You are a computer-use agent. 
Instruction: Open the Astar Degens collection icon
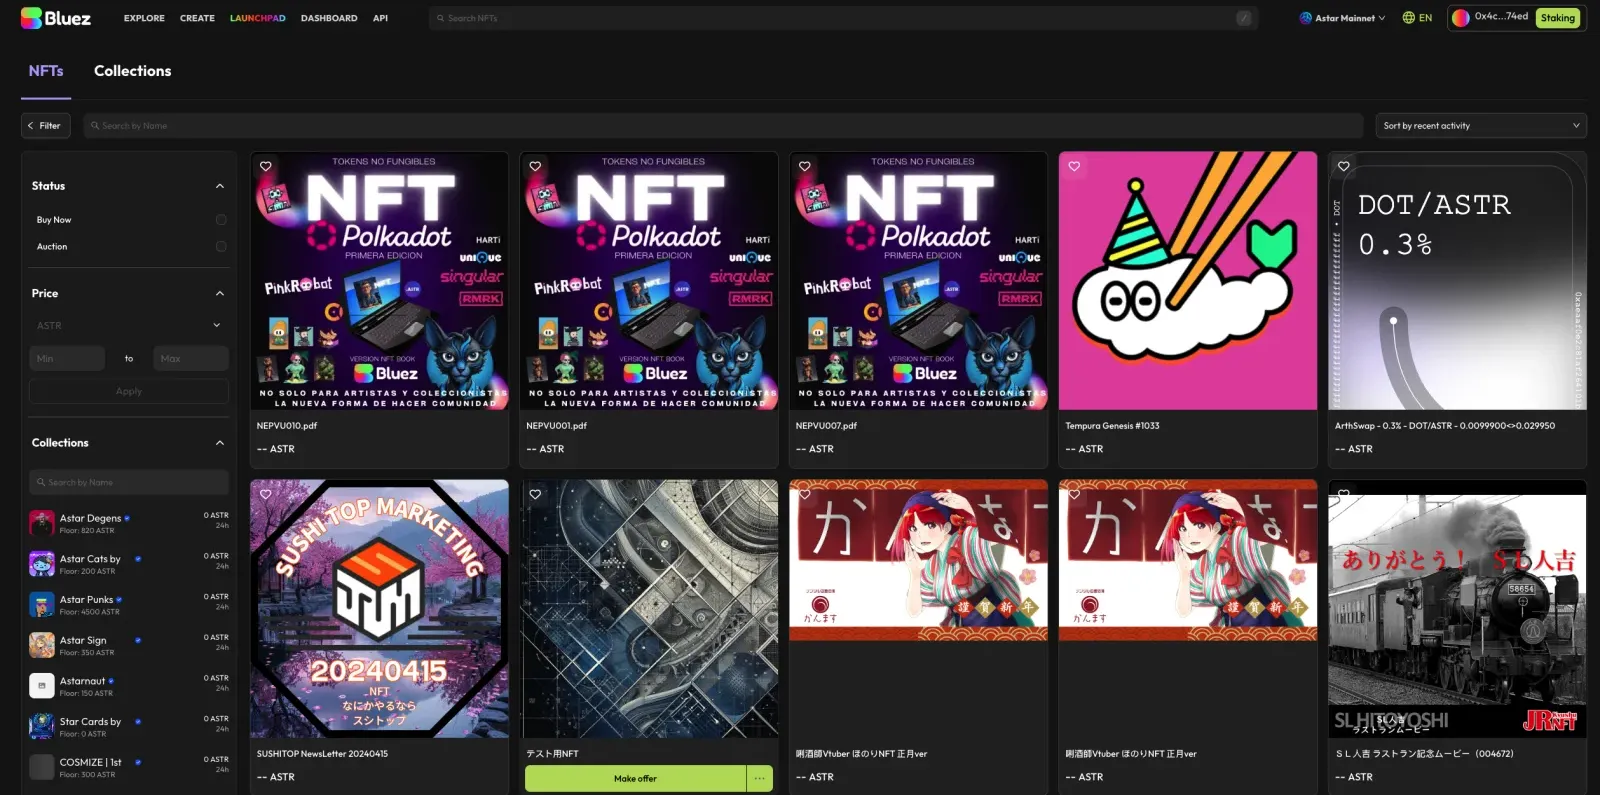click(x=42, y=523)
